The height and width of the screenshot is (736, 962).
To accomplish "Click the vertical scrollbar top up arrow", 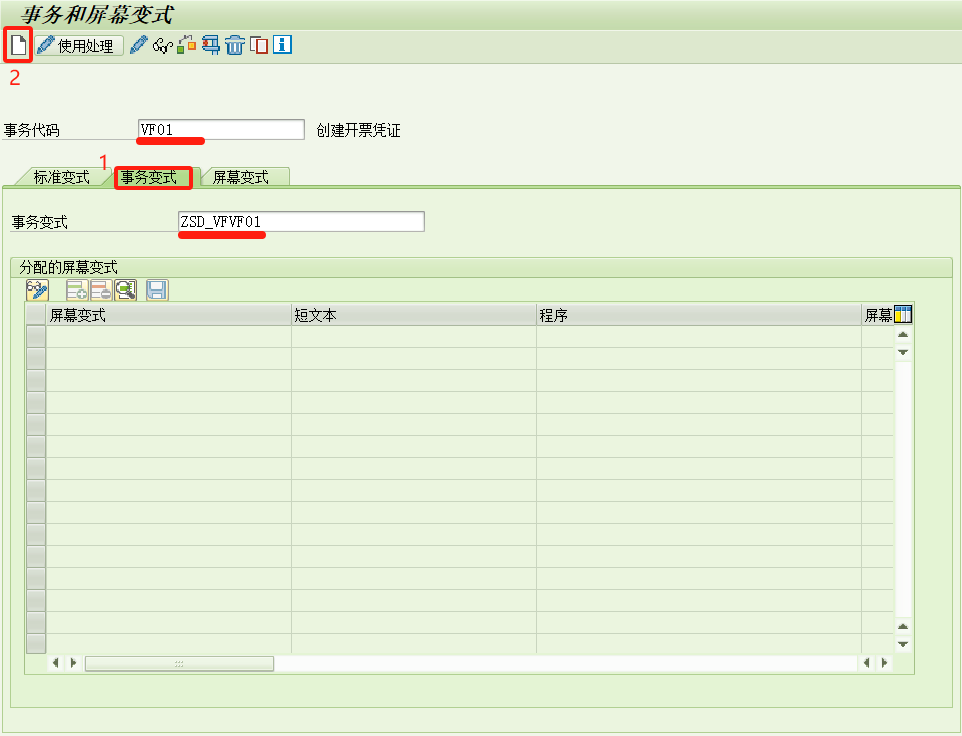I will click(x=902, y=335).
